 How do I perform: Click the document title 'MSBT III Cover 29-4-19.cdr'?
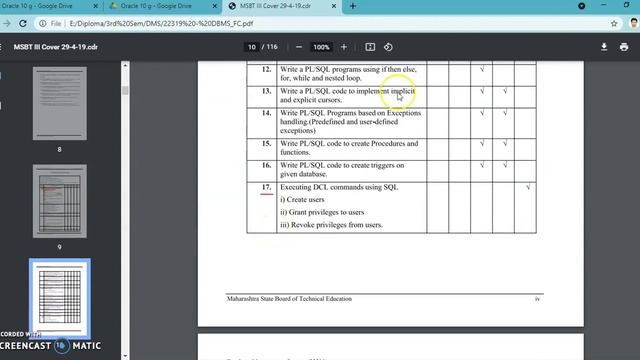pyautogui.click(x=56, y=47)
